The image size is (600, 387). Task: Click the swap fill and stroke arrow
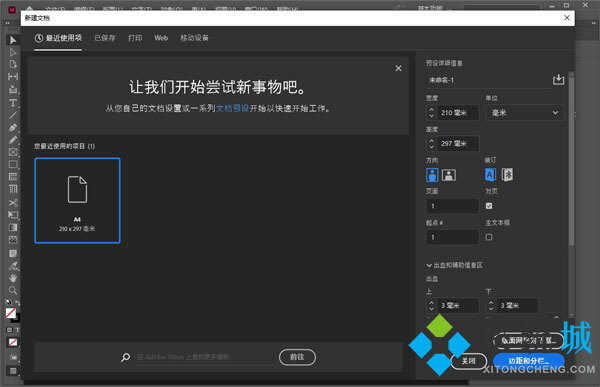point(18,302)
